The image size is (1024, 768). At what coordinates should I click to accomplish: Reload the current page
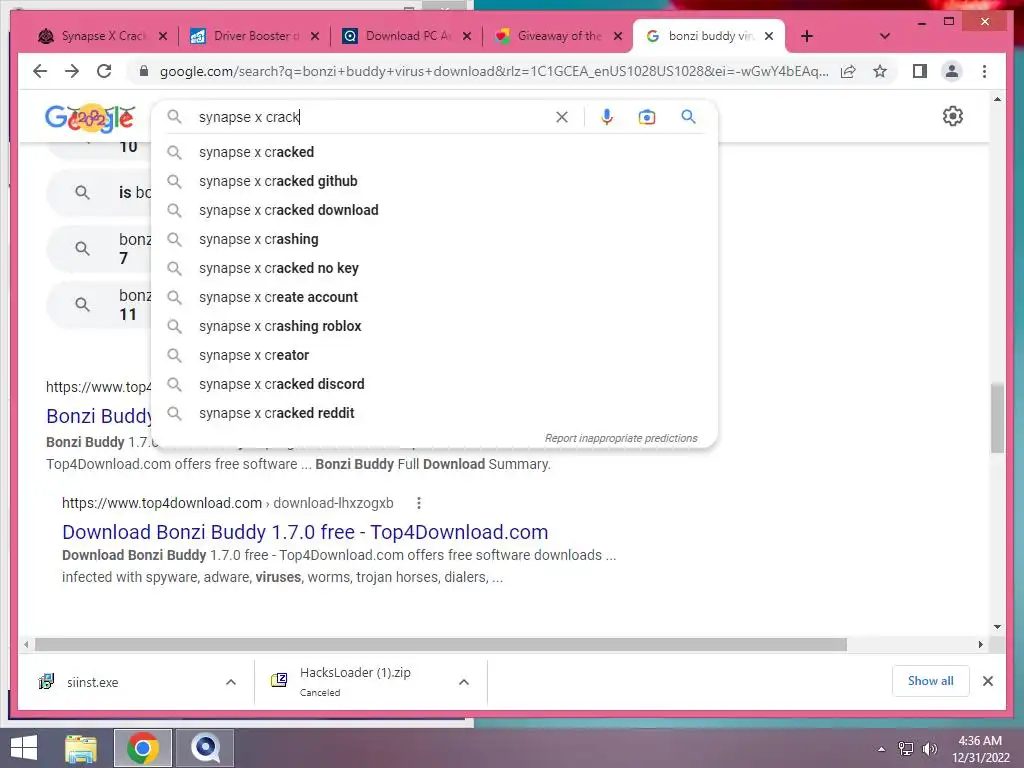pyautogui.click(x=104, y=71)
